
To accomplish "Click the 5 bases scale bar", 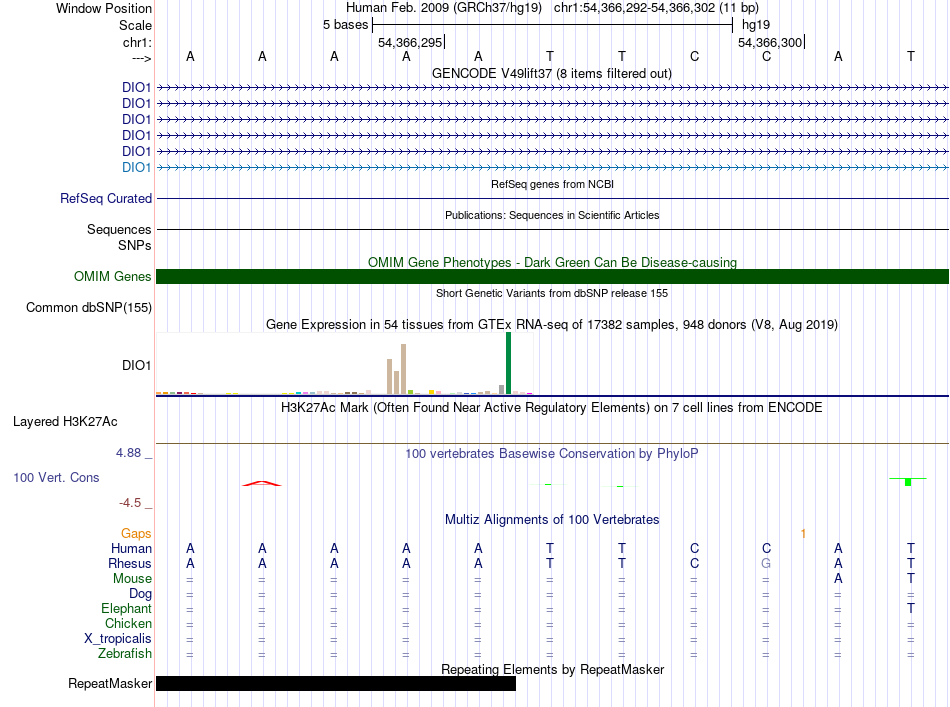I will coord(553,25).
